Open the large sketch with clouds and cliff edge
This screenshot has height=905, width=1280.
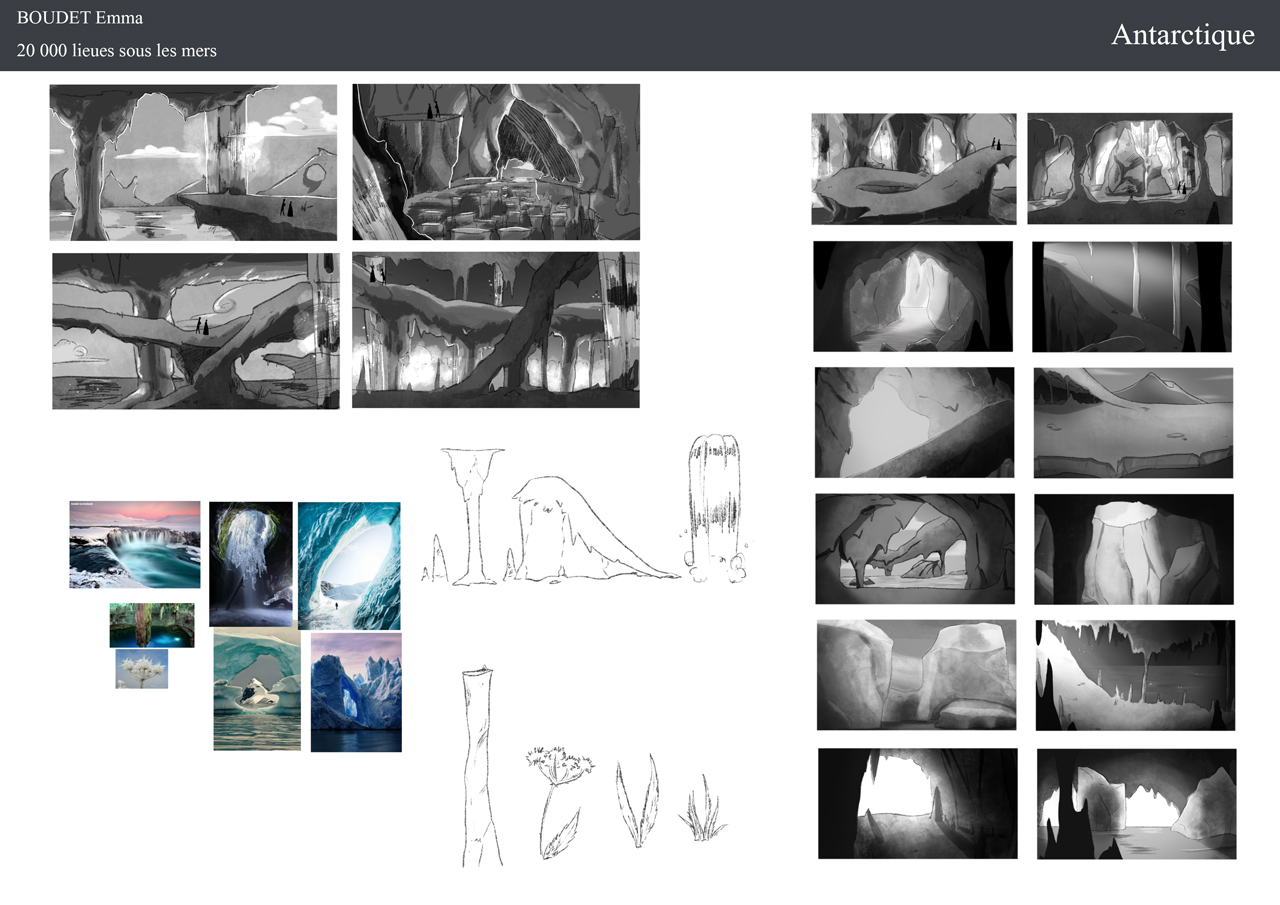point(193,162)
